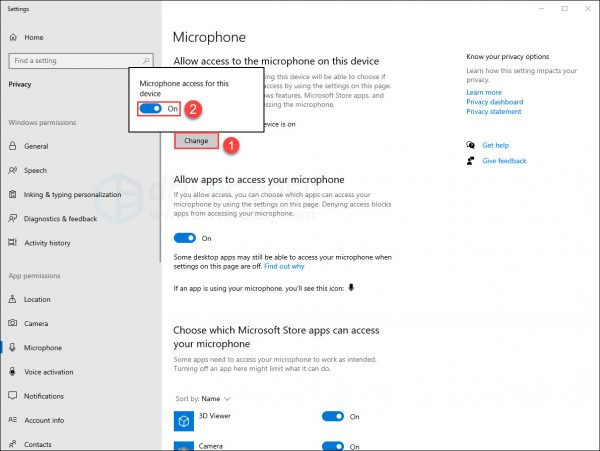
Task: Select Voice activation in the sidebar
Action: 48,372
